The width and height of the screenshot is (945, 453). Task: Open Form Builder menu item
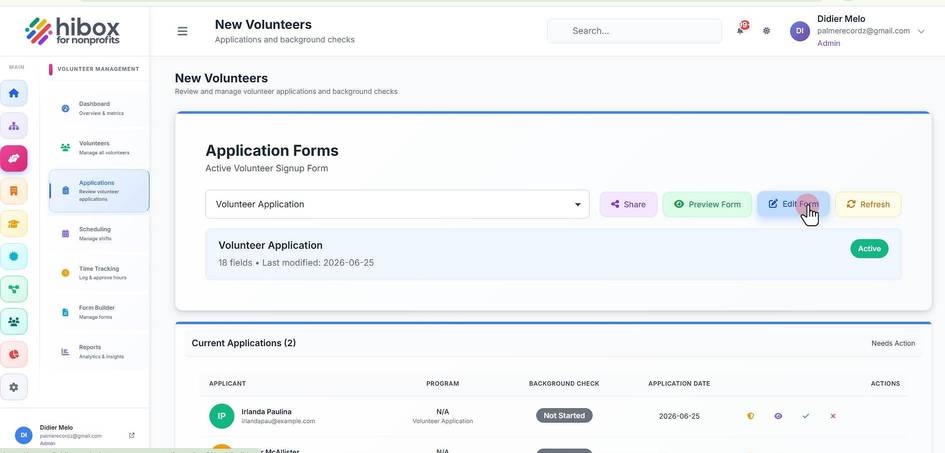(99, 312)
